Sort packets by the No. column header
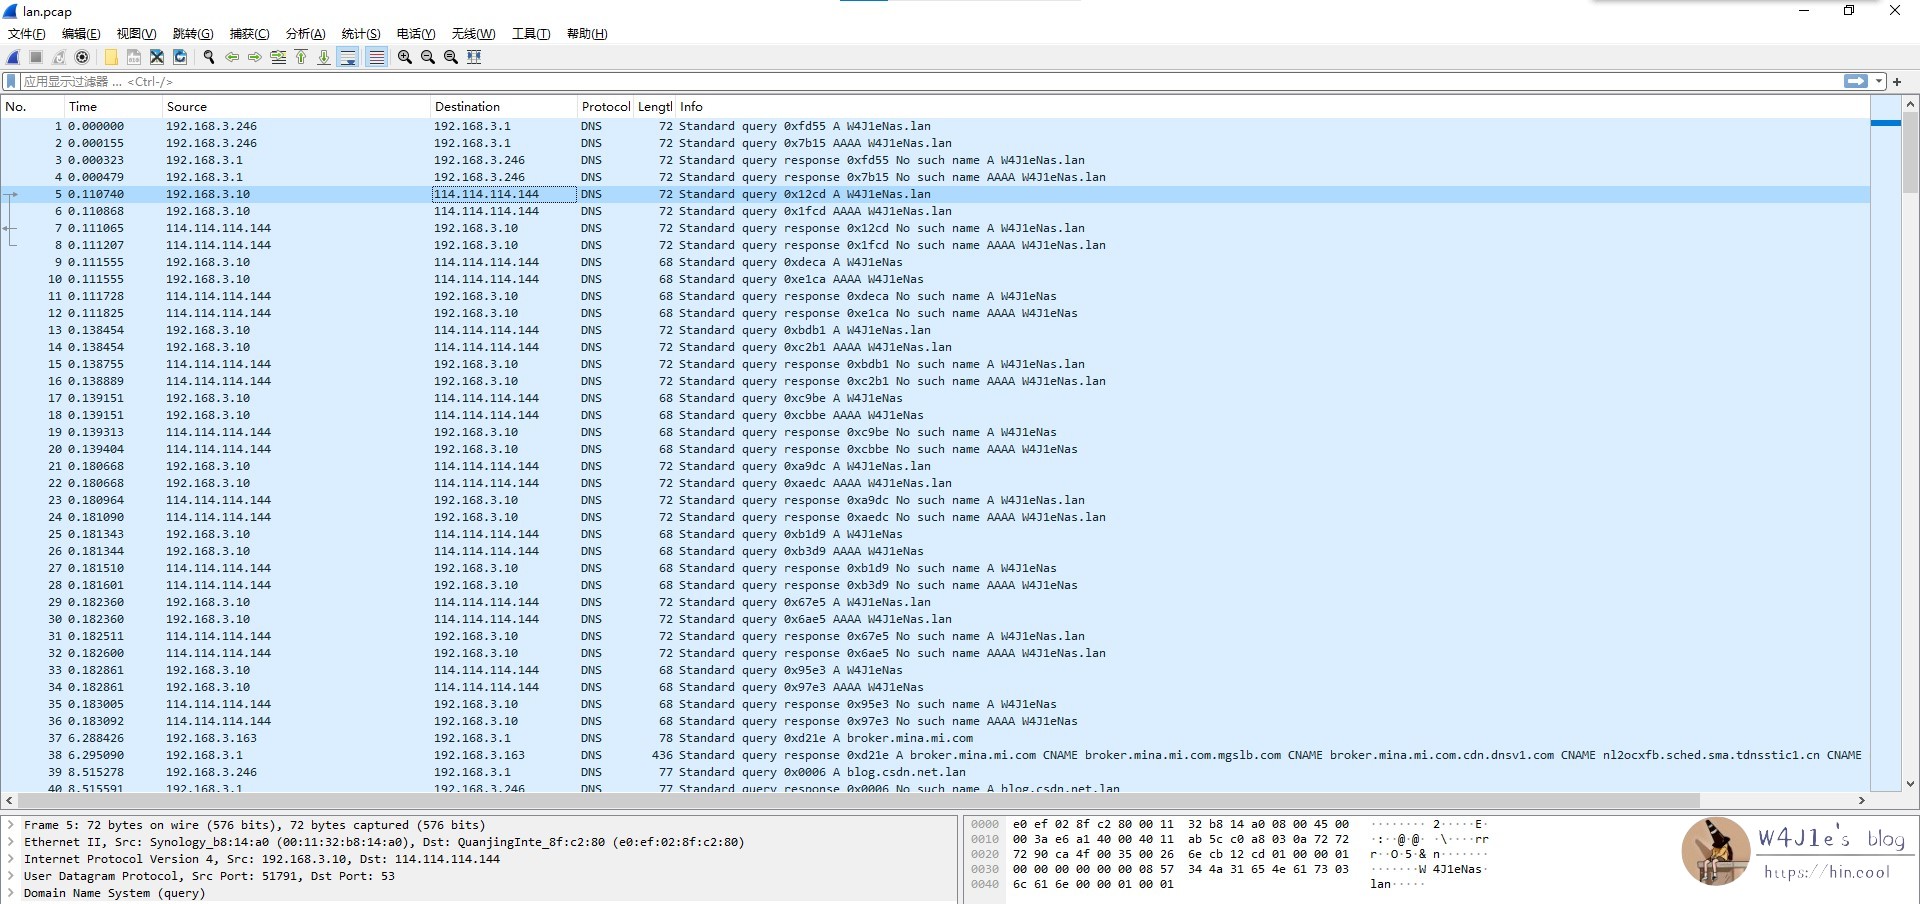The height and width of the screenshot is (904, 1920). click(x=32, y=107)
